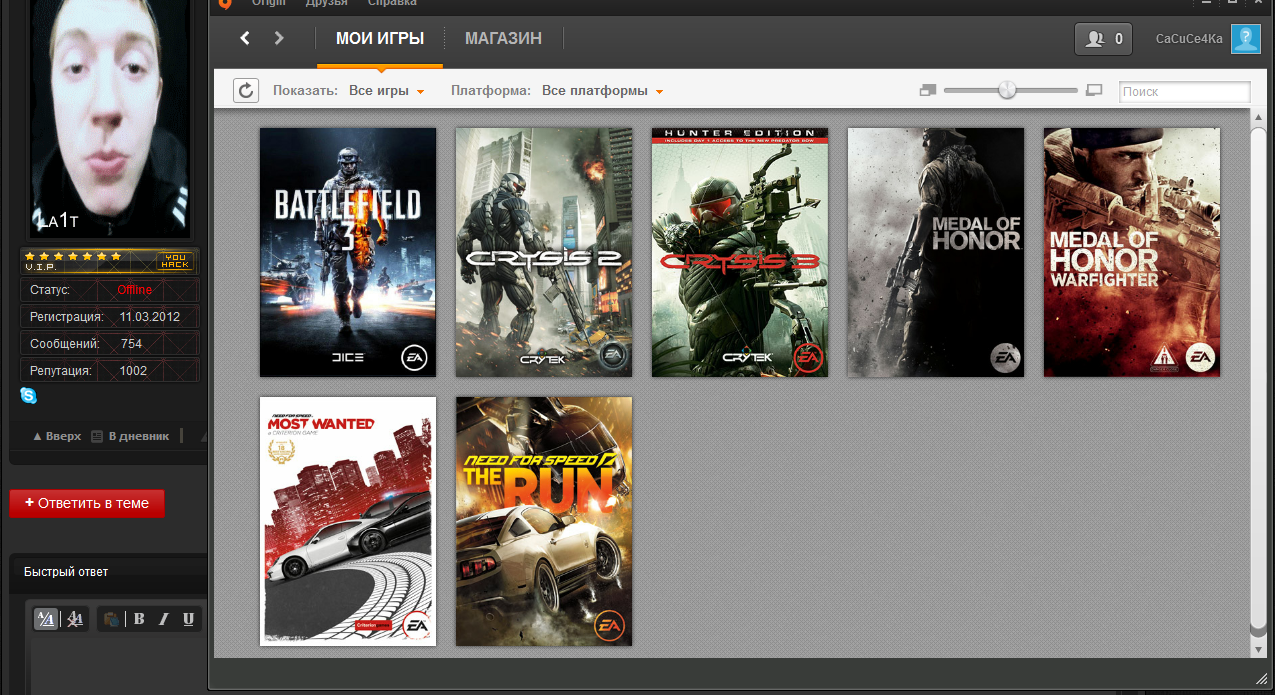Click the 'Быстрый ответ' header
The width and height of the screenshot is (1275, 695).
[x=66, y=572]
